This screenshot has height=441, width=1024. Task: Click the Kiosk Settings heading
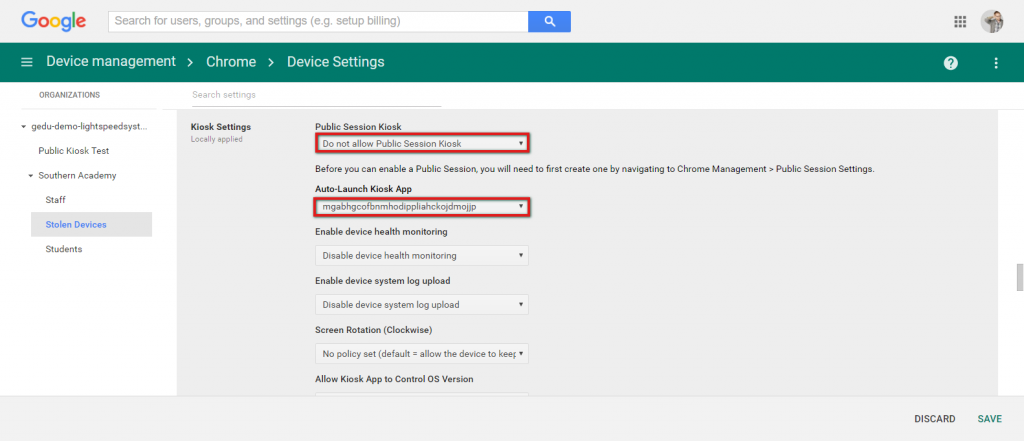tap(221, 127)
